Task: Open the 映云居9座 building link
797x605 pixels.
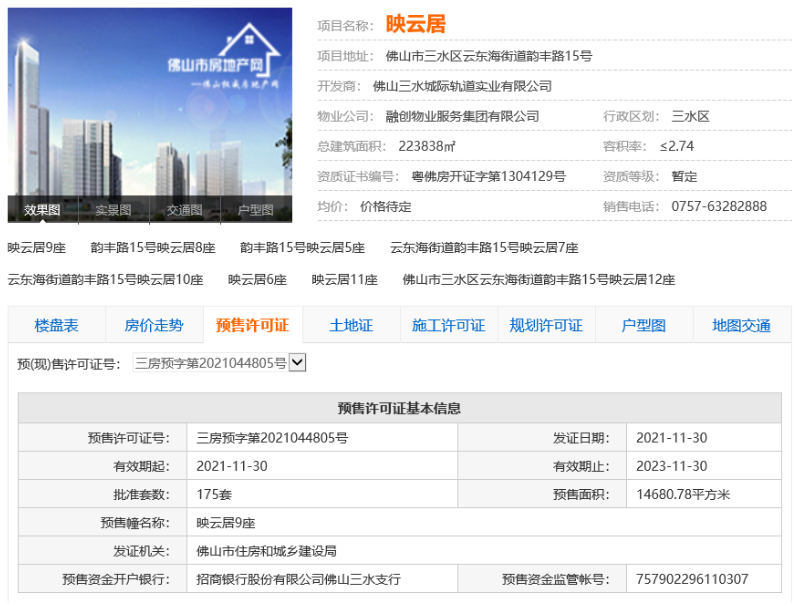Action: (37, 247)
